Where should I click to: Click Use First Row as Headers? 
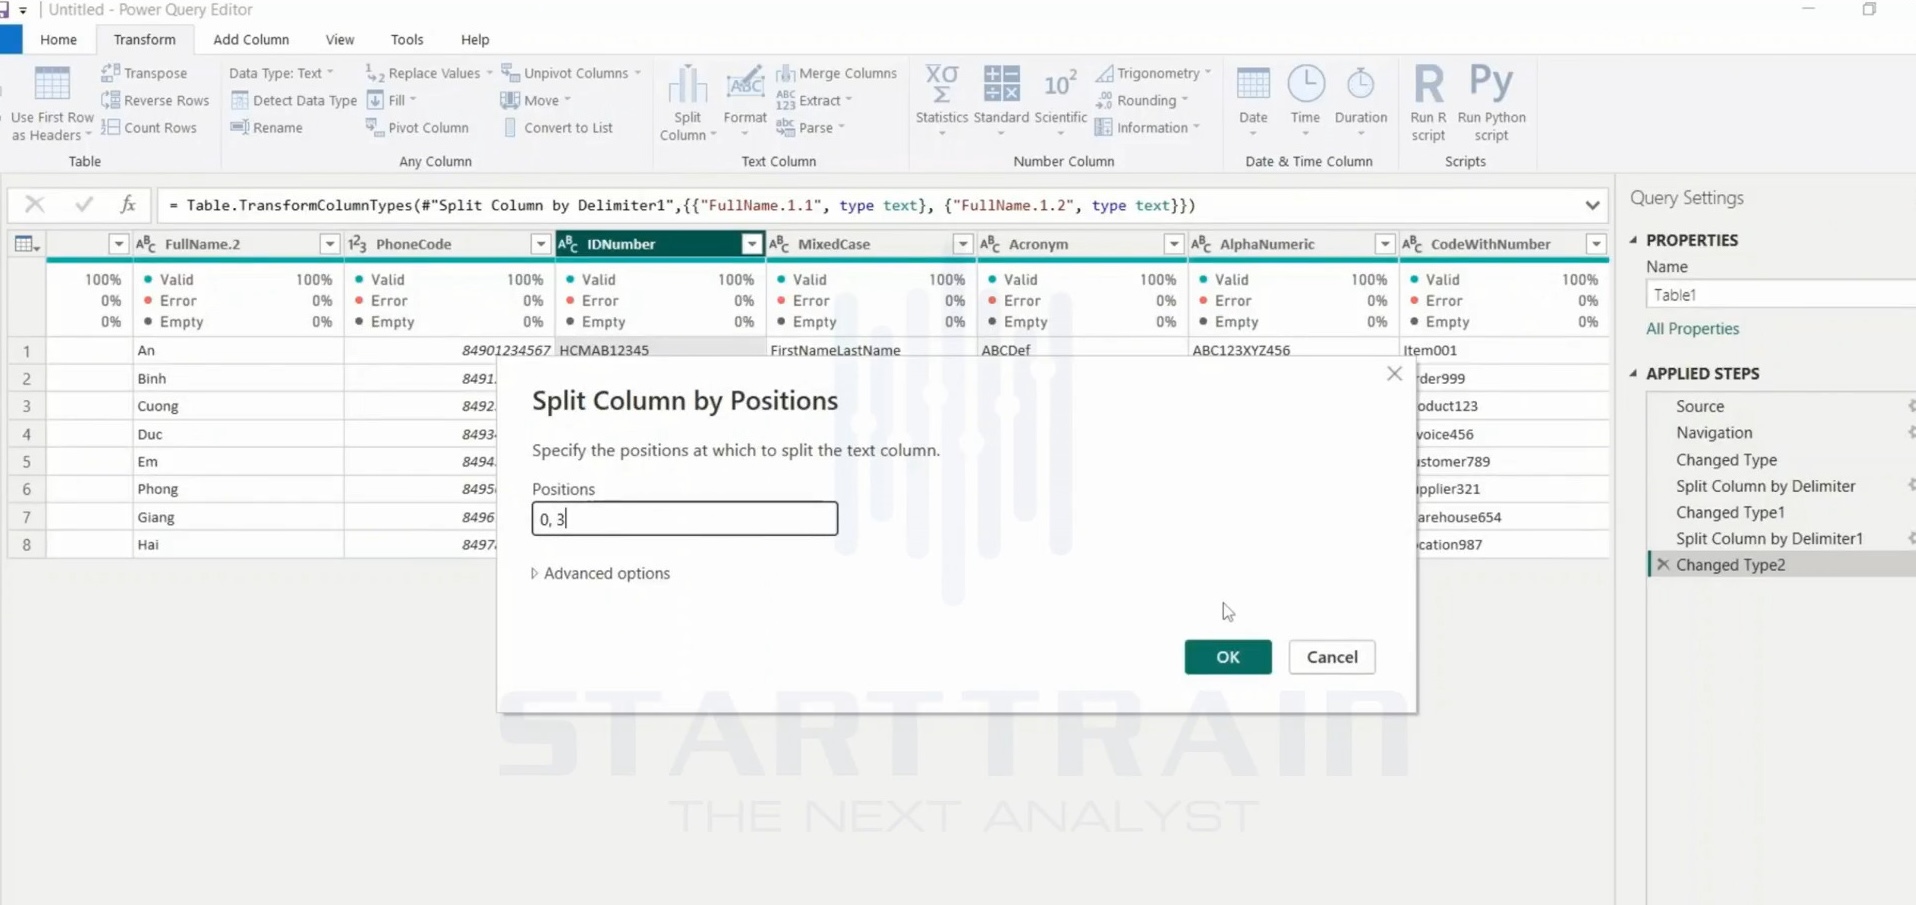pyautogui.click(x=52, y=104)
